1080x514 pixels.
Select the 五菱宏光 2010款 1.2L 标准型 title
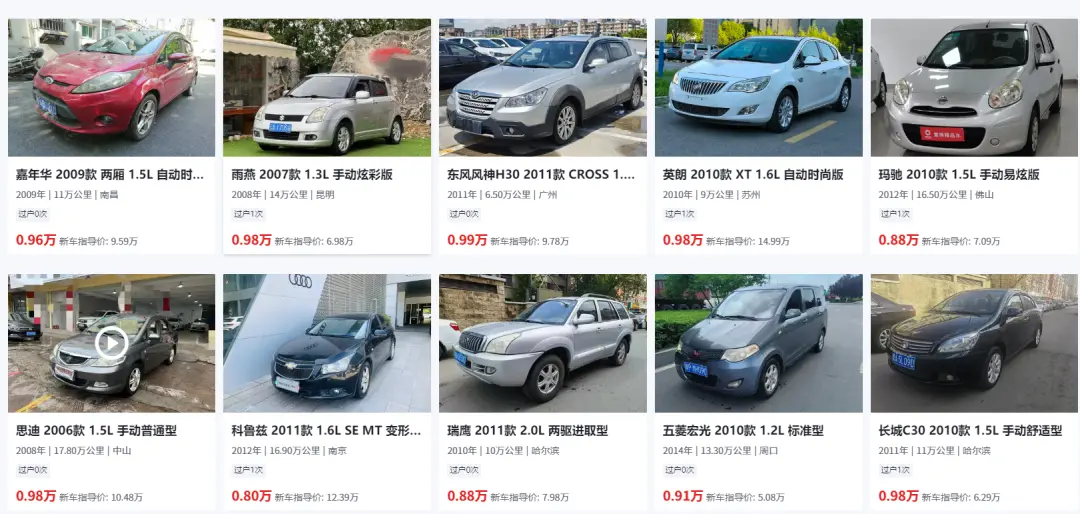point(743,431)
